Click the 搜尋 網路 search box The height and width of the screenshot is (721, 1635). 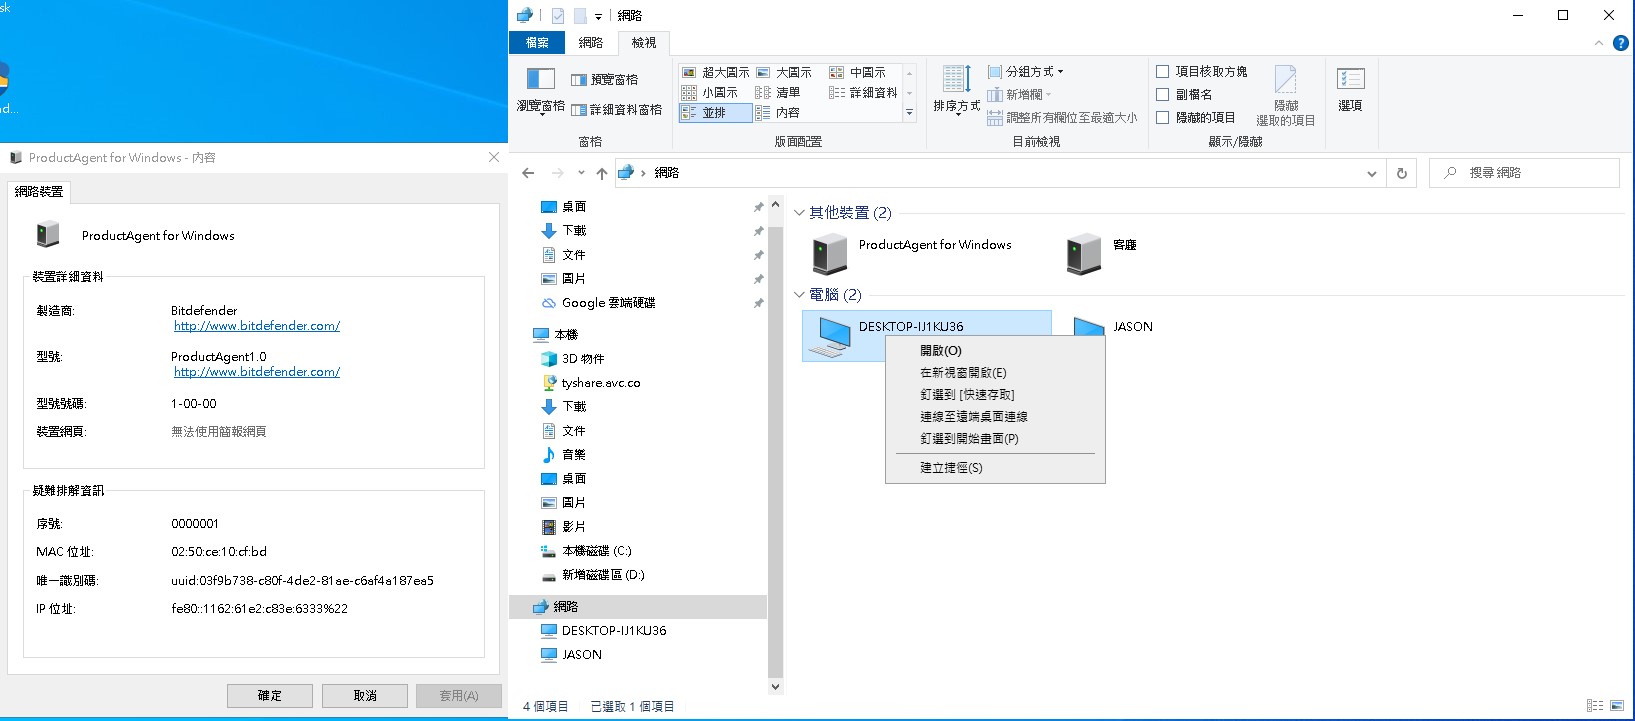click(x=1524, y=173)
